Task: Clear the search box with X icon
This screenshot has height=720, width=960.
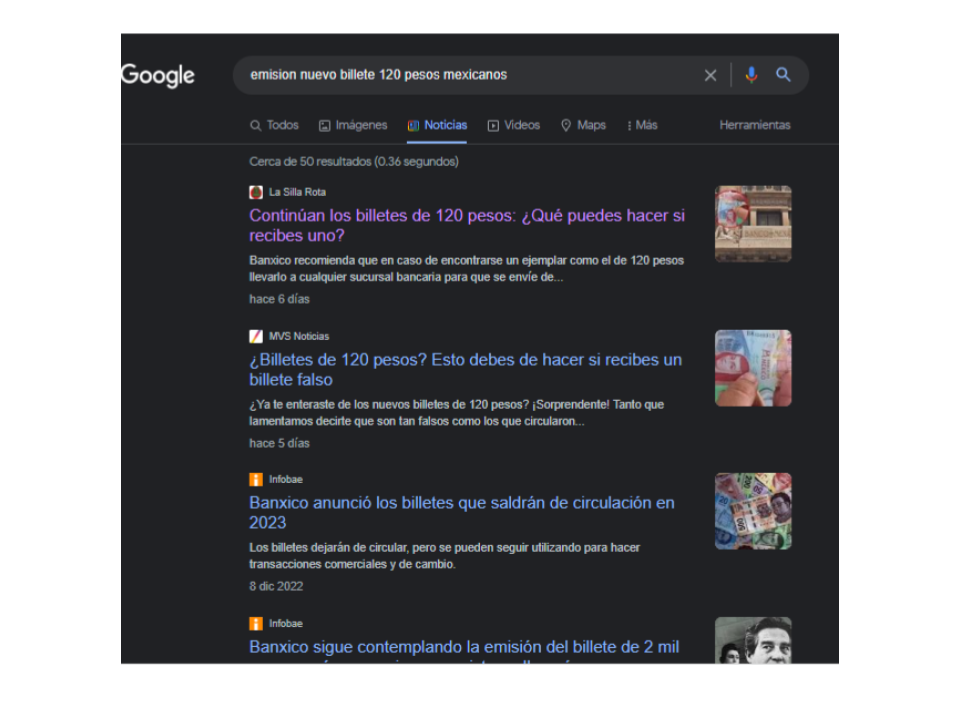Action: pos(710,75)
